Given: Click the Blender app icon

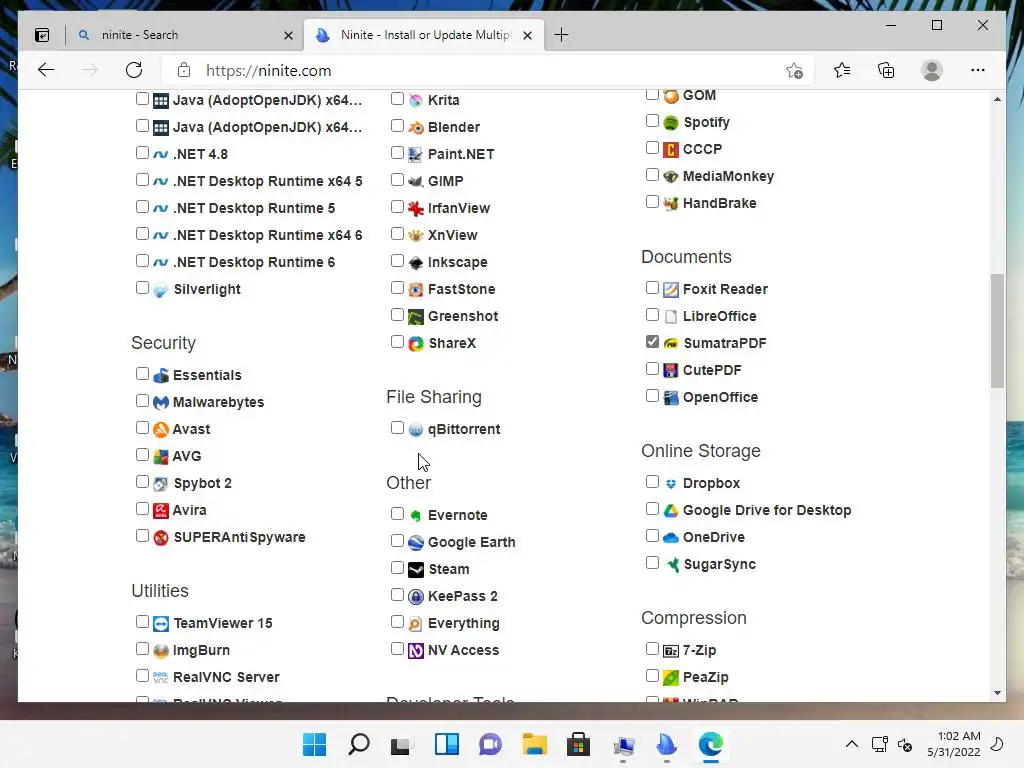Looking at the screenshot, I should [416, 127].
